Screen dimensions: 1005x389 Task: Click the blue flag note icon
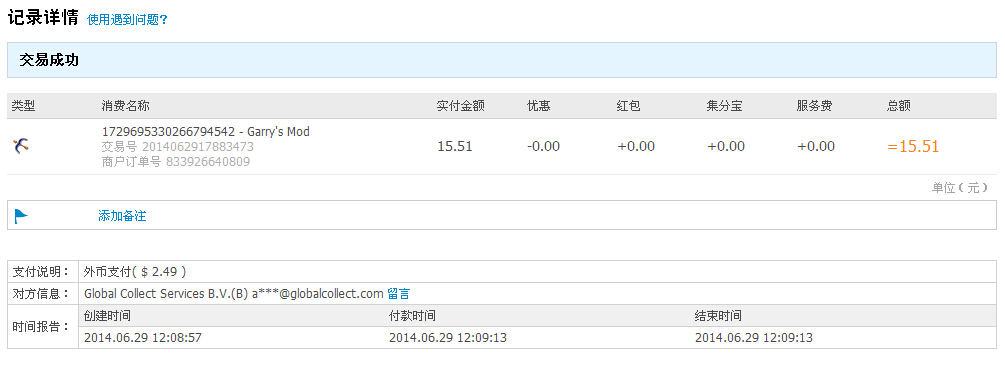21,216
